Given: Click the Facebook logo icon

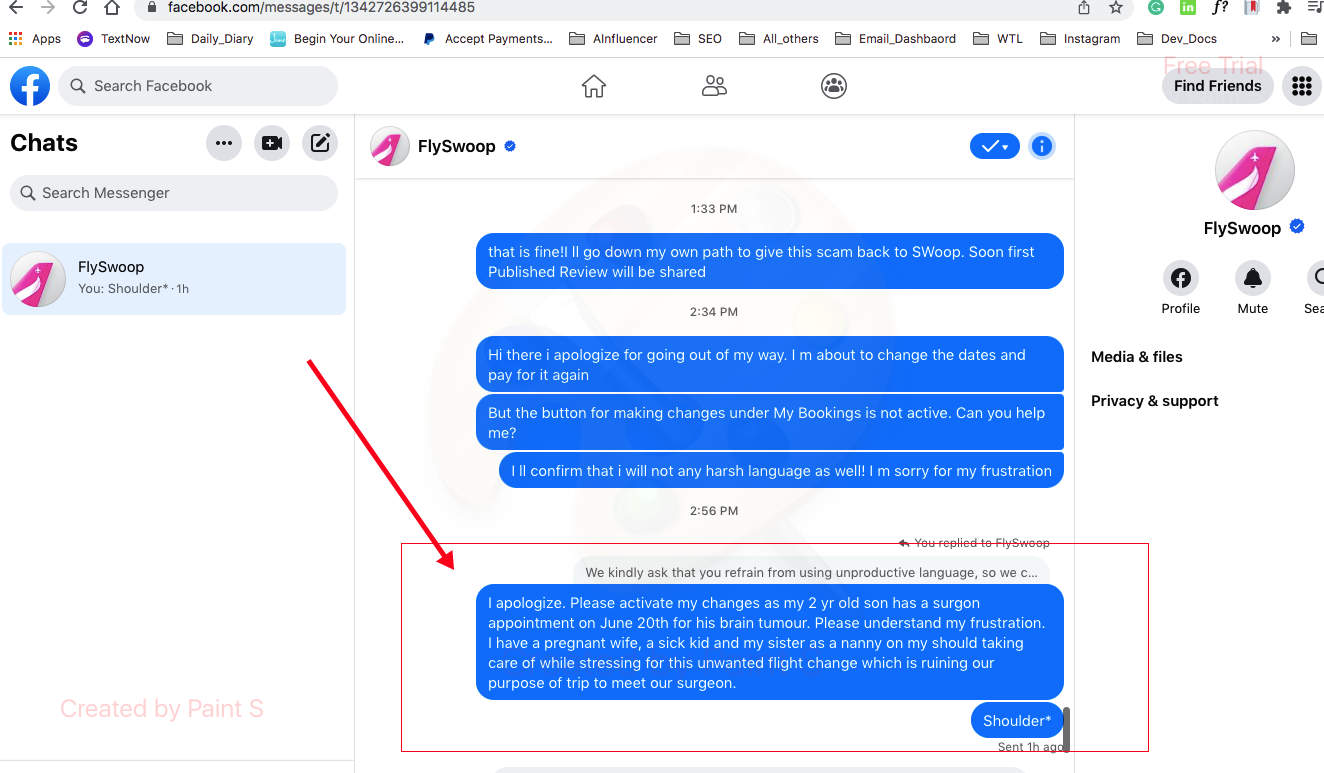Looking at the screenshot, I should click(x=30, y=86).
